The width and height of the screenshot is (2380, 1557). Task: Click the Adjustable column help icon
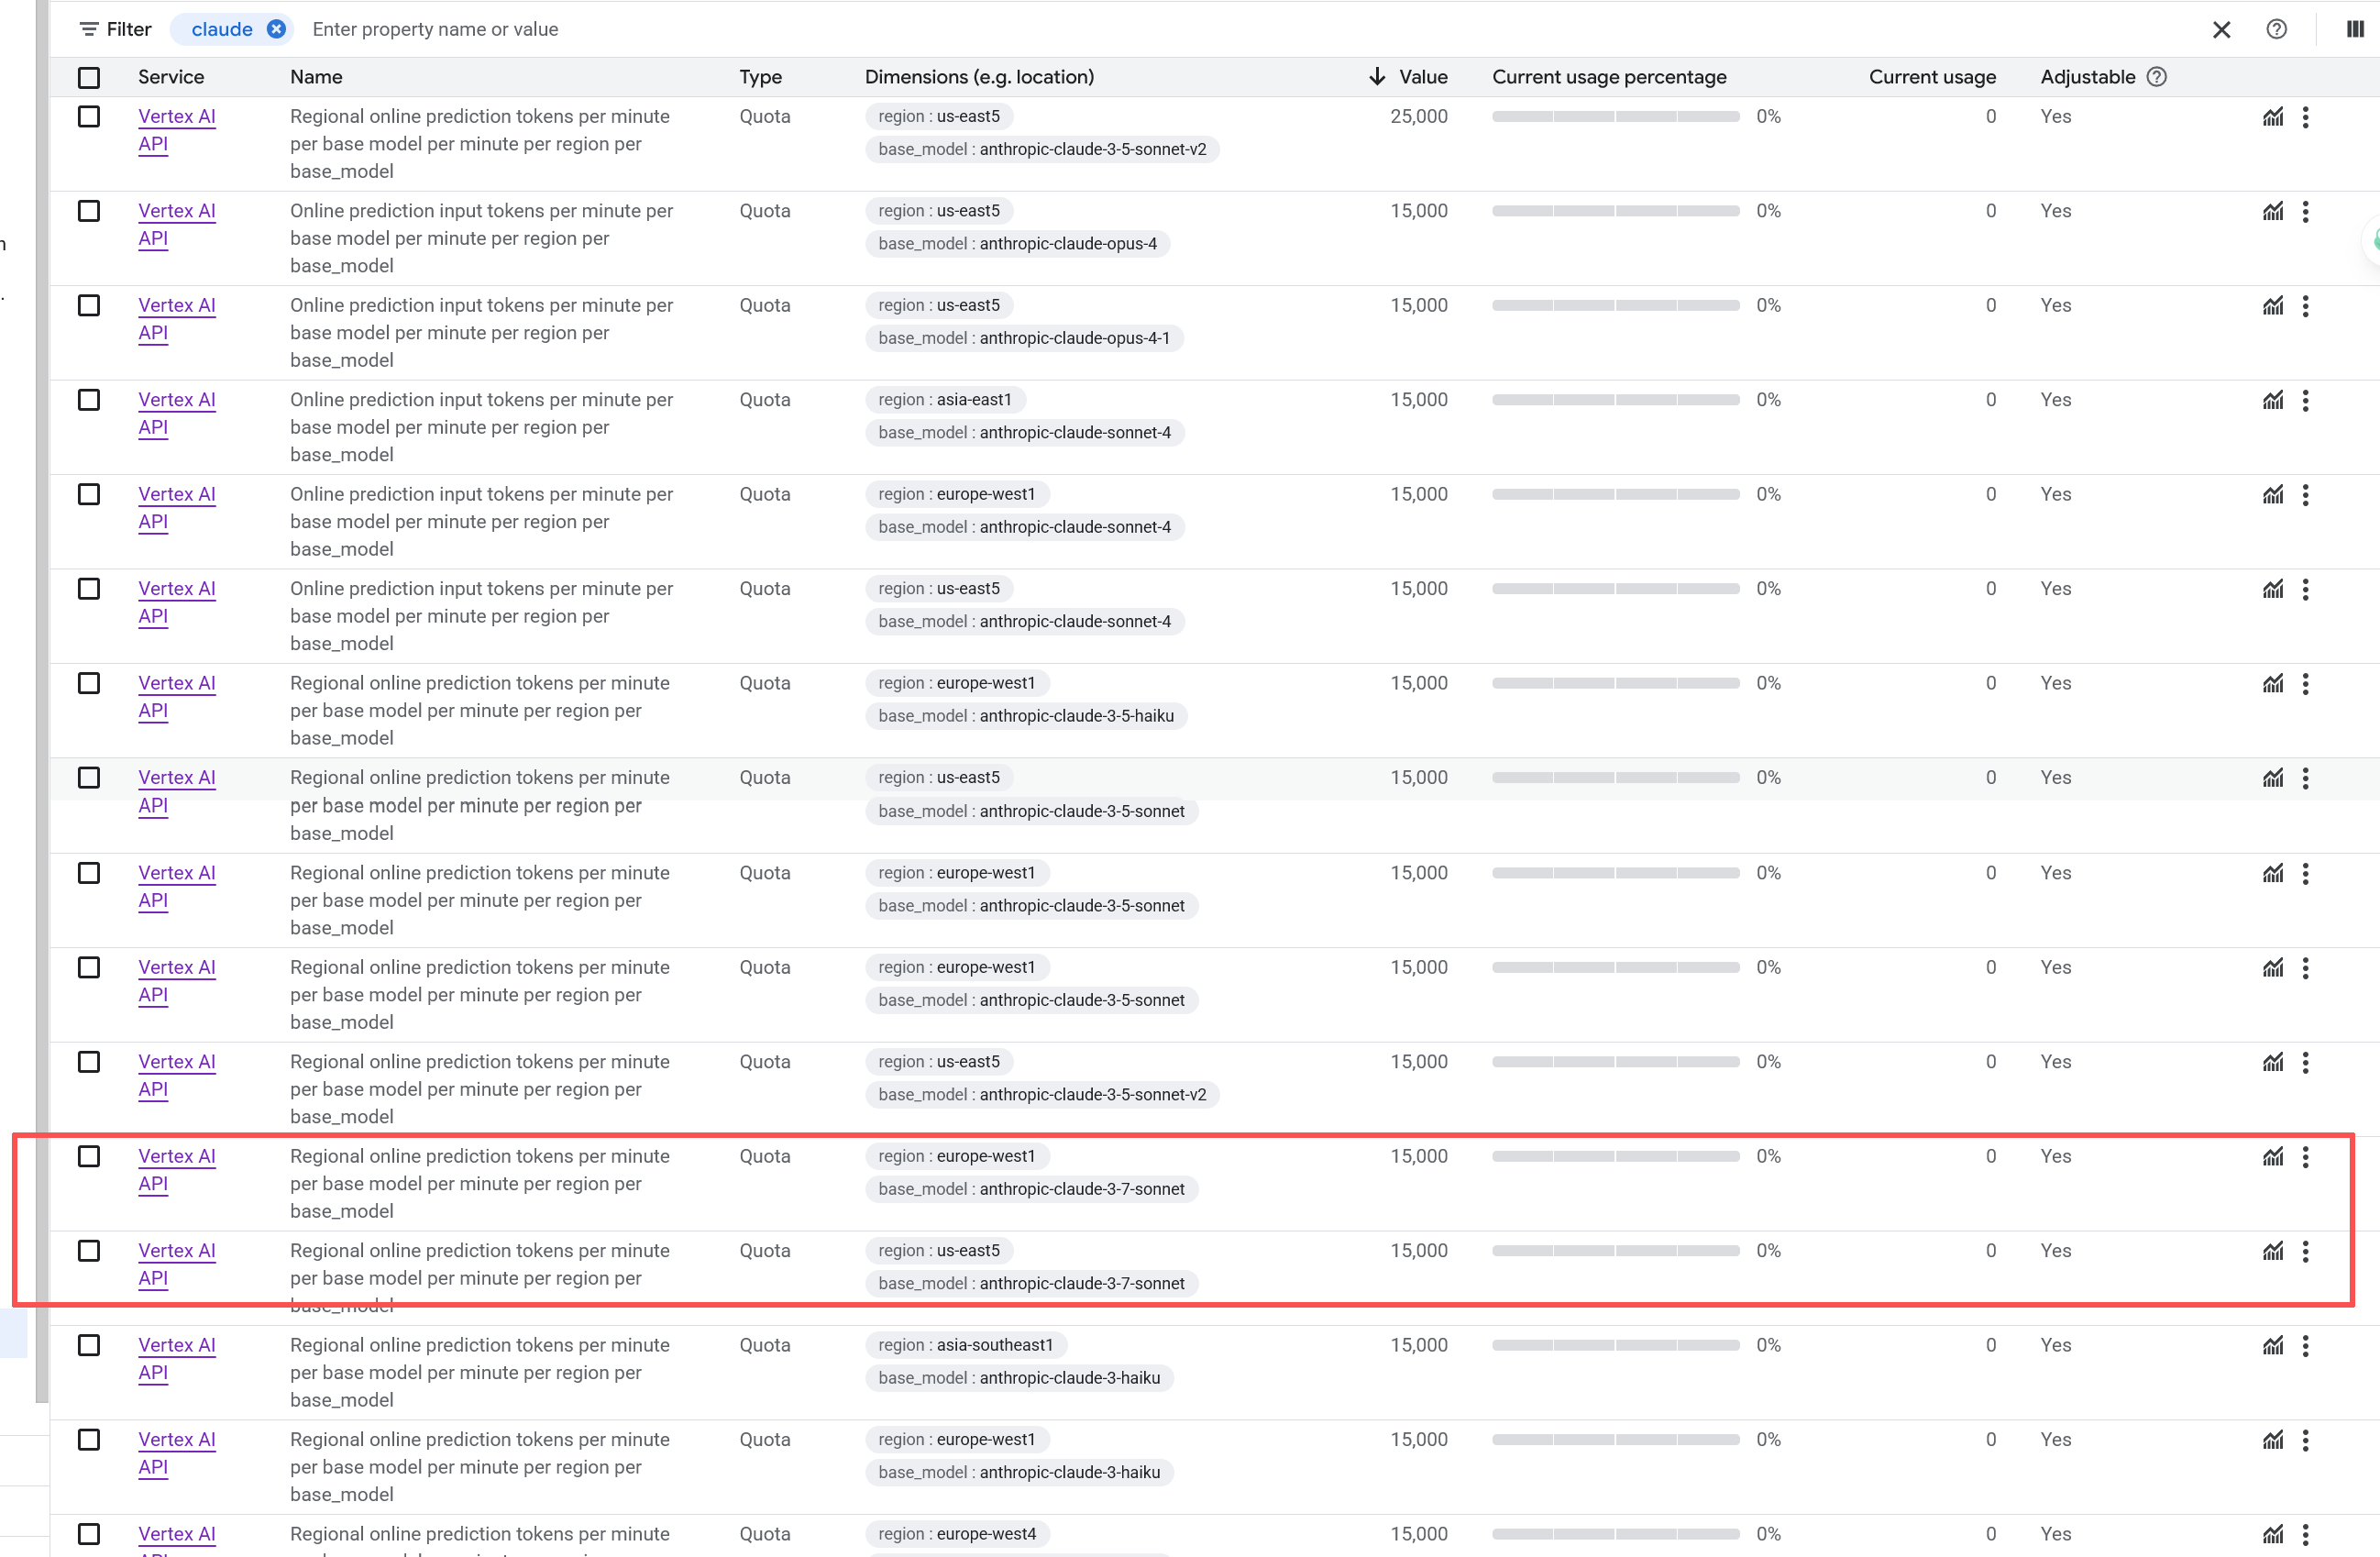[2157, 77]
